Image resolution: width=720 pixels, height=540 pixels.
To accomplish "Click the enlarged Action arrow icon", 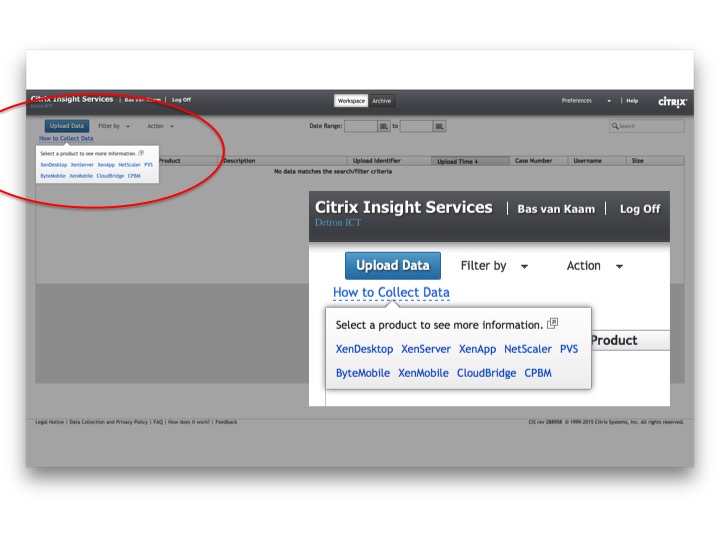I will tap(619, 267).
